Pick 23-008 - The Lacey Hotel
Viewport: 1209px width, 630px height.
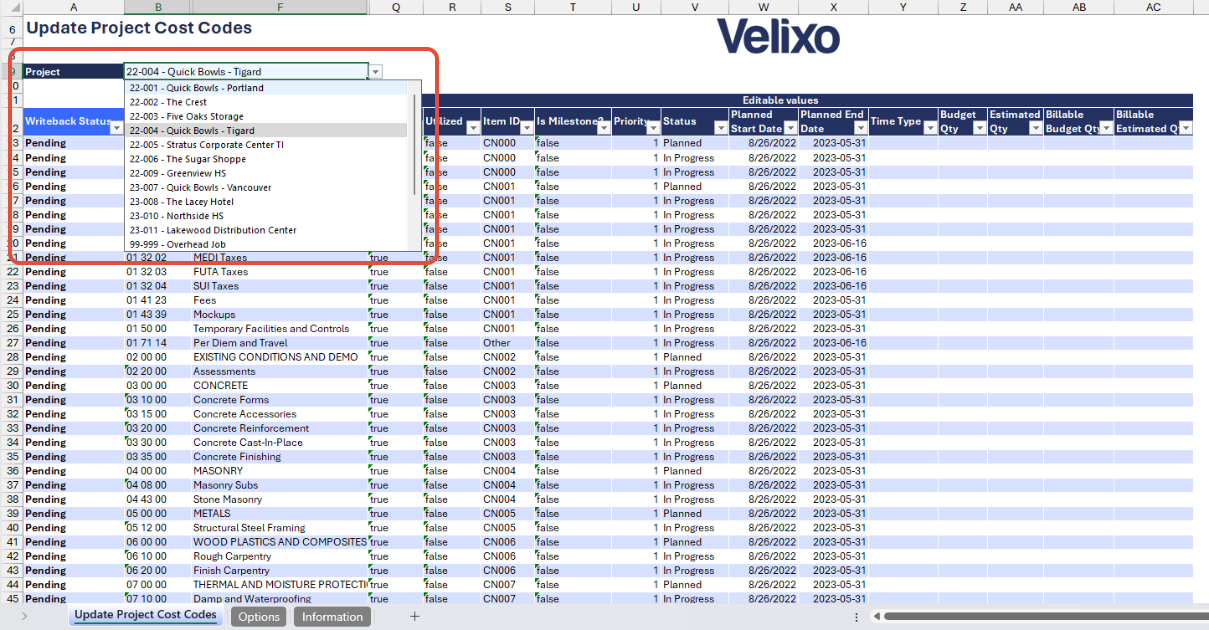click(267, 201)
